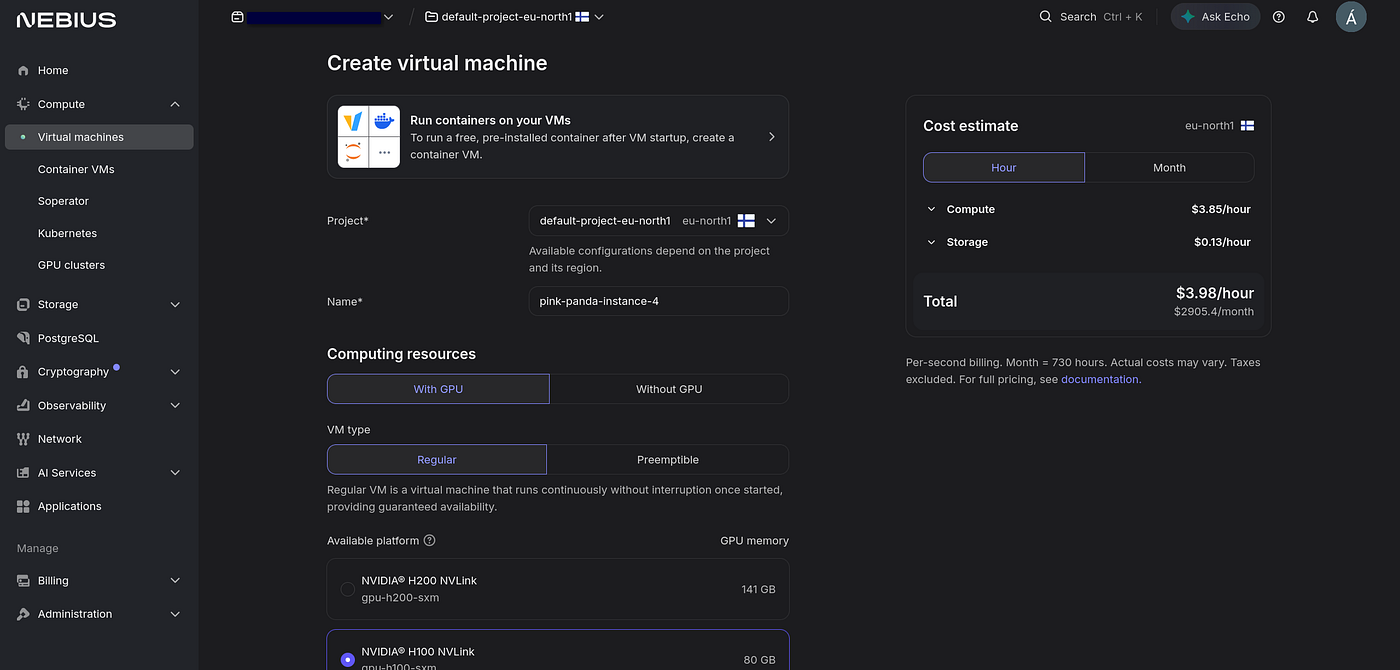Screen dimensions: 1400x670
Task: Select Preemptible VM type
Action: click(x=668, y=460)
